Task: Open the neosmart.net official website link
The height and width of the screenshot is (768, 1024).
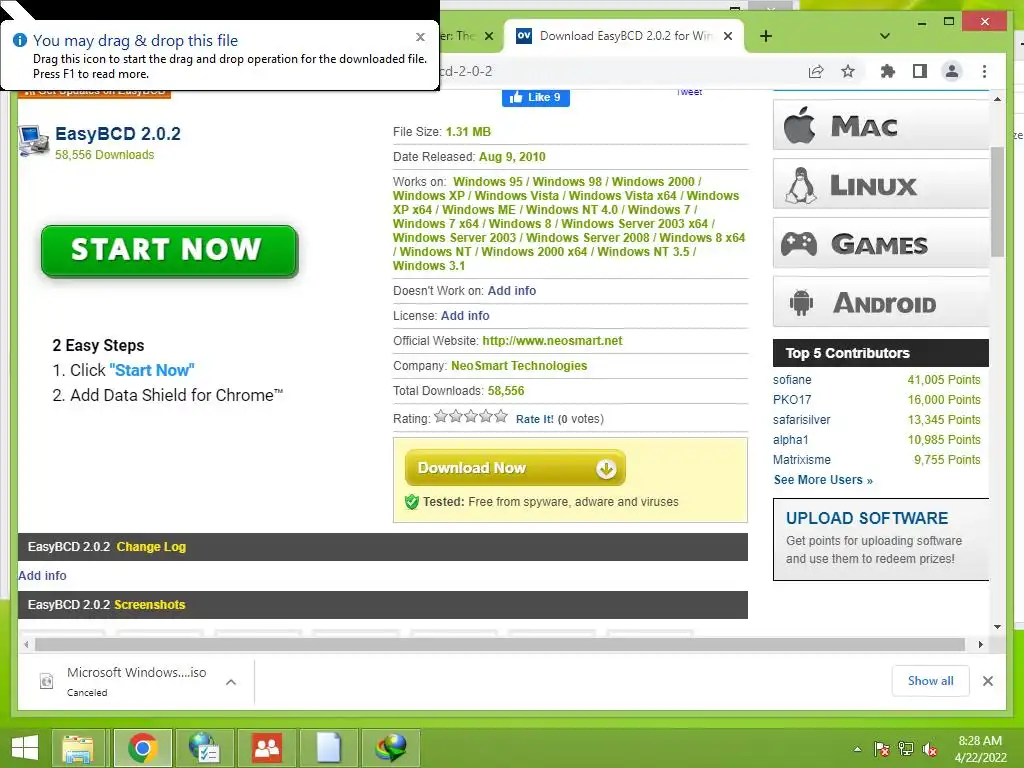Action: [552, 341]
